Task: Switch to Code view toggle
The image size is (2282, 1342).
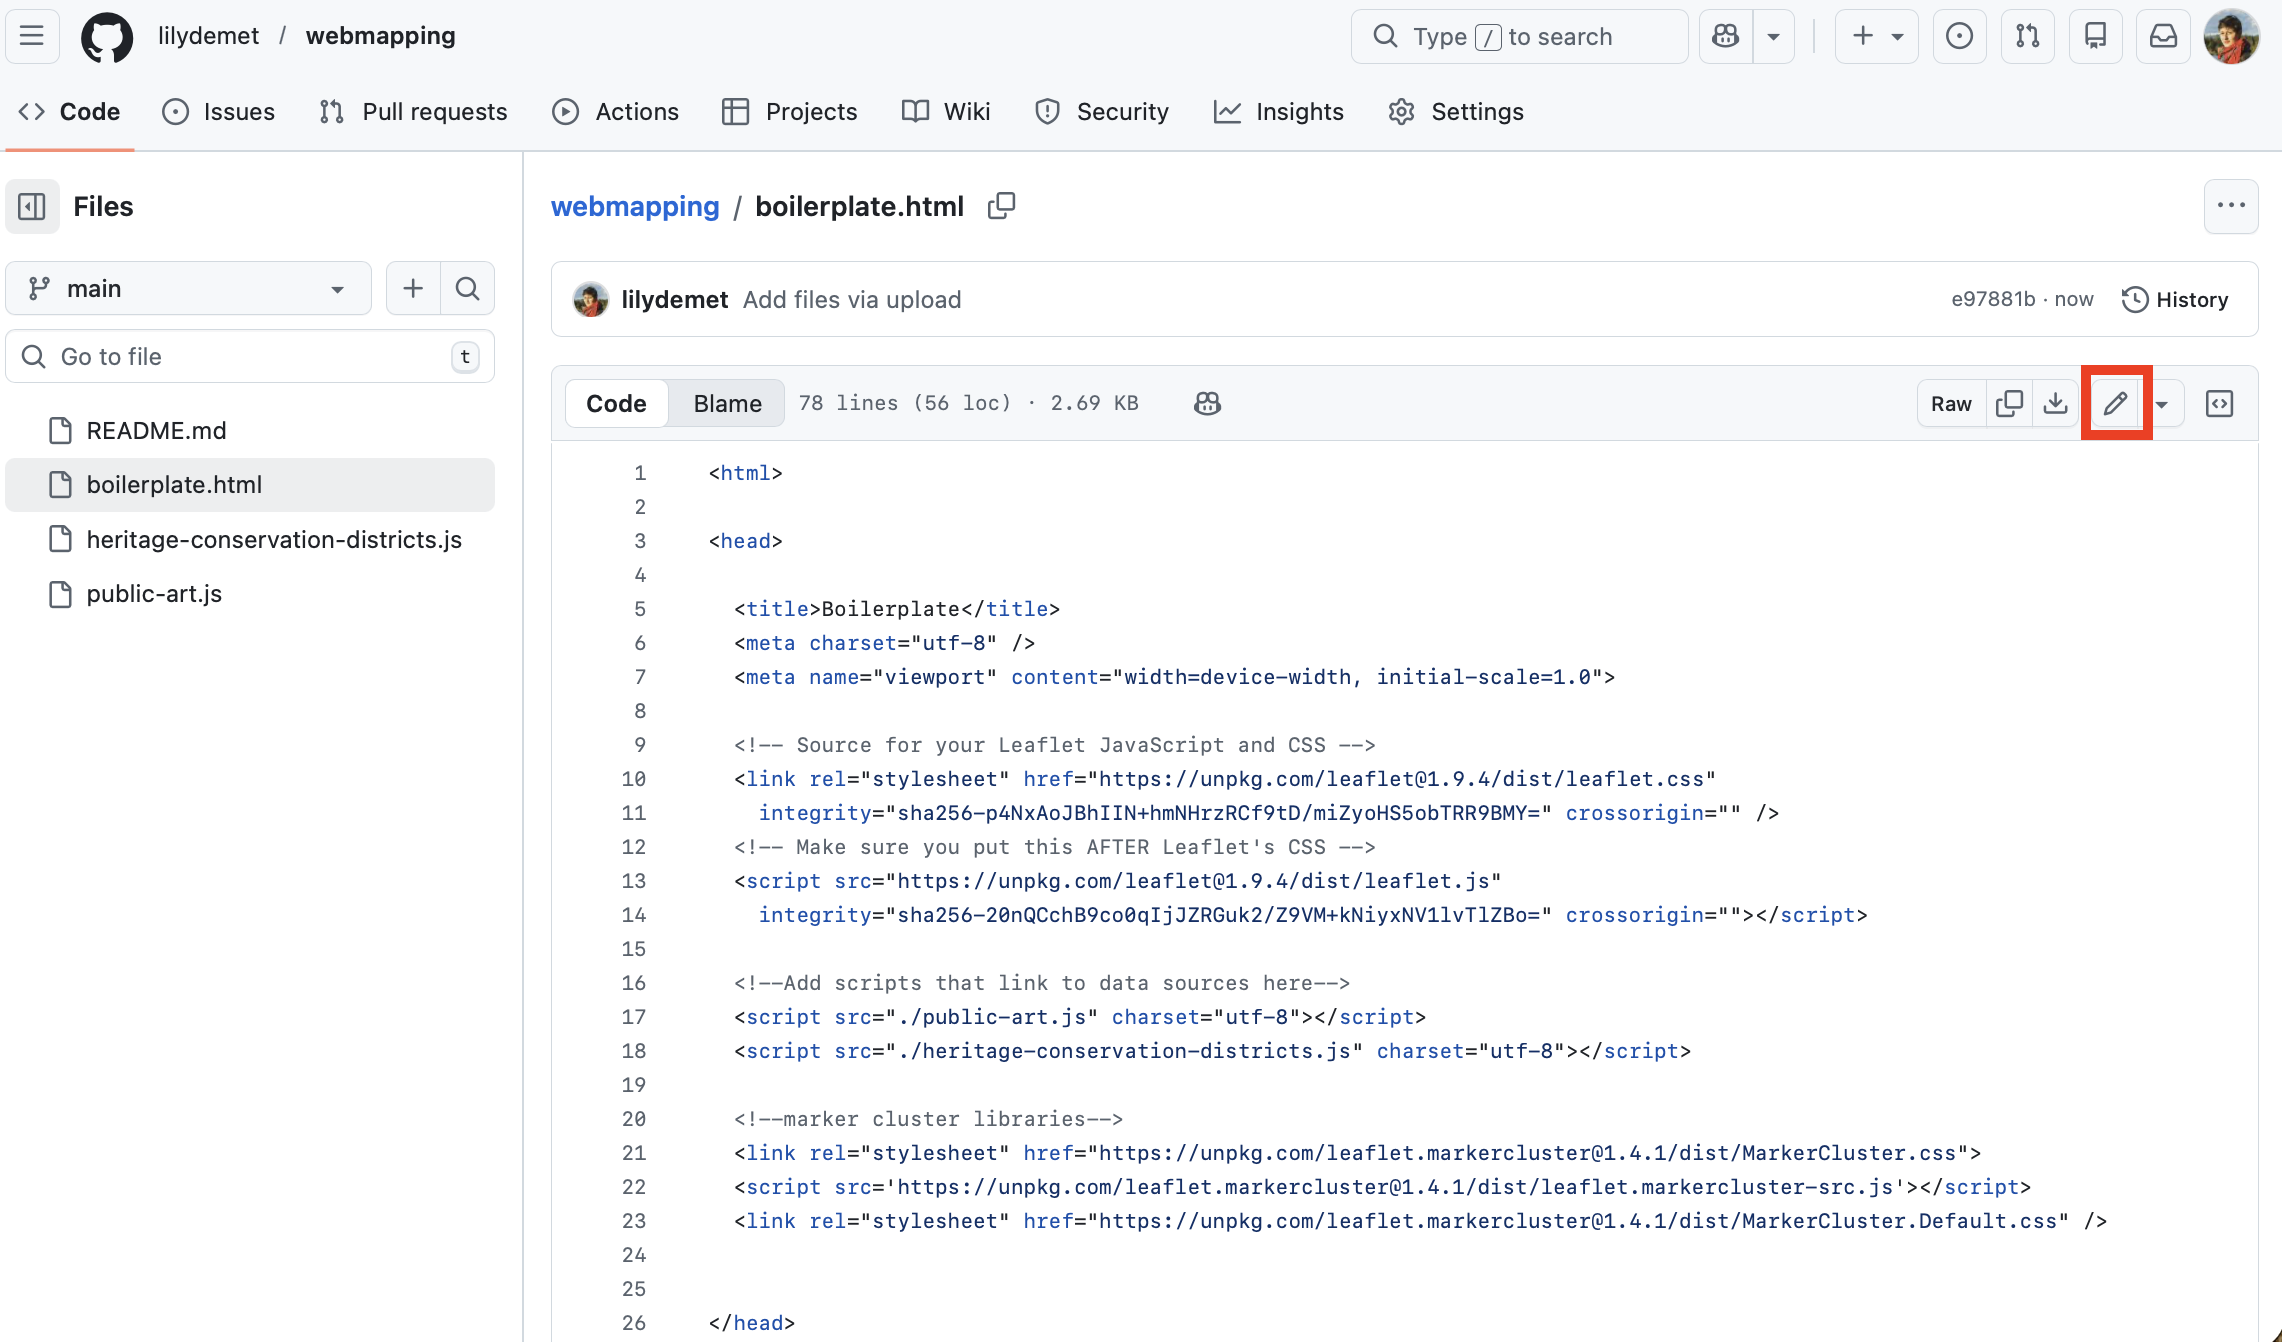Action: coord(616,404)
